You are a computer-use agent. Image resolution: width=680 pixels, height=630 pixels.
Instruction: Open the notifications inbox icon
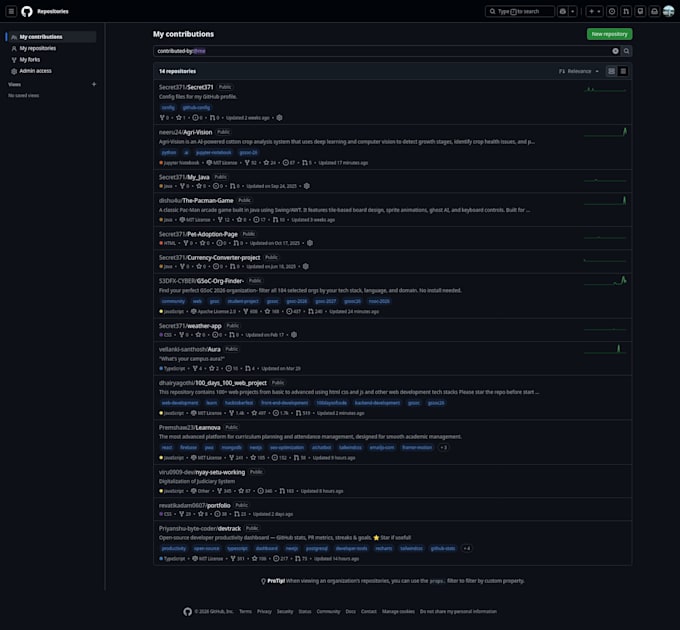click(654, 11)
